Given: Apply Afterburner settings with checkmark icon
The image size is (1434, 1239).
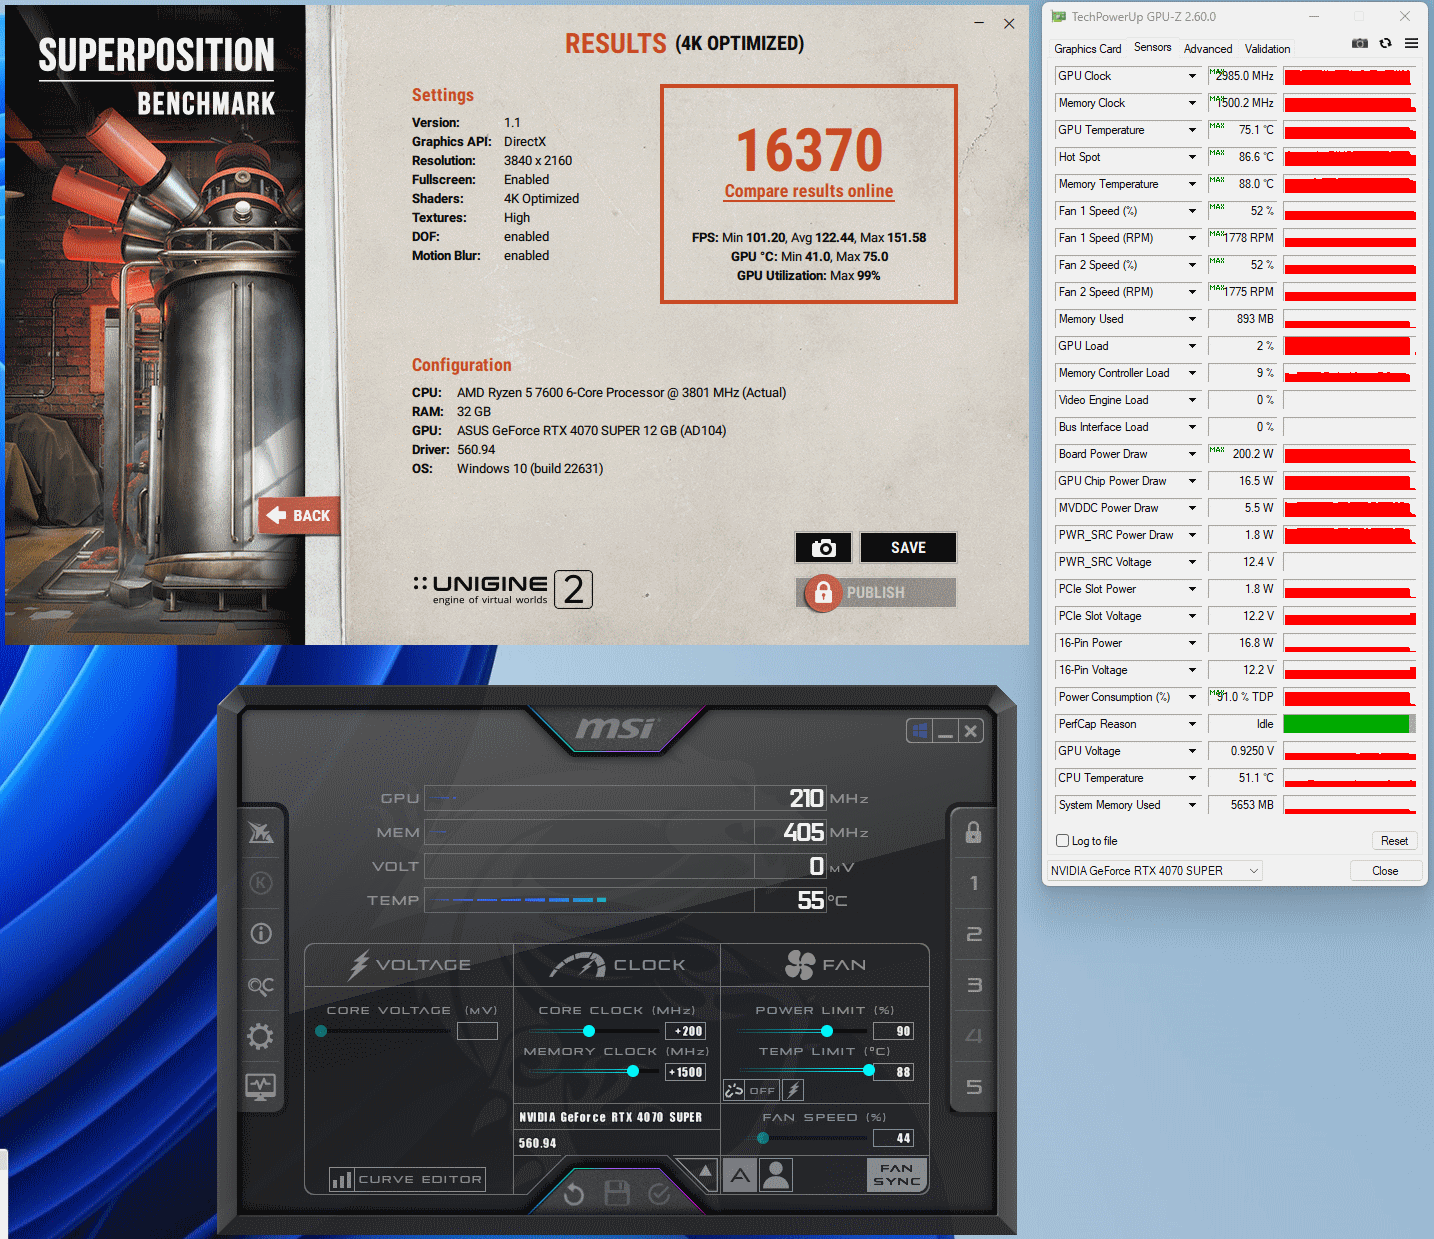Looking at the screenshot, I should click(659, 1194).
